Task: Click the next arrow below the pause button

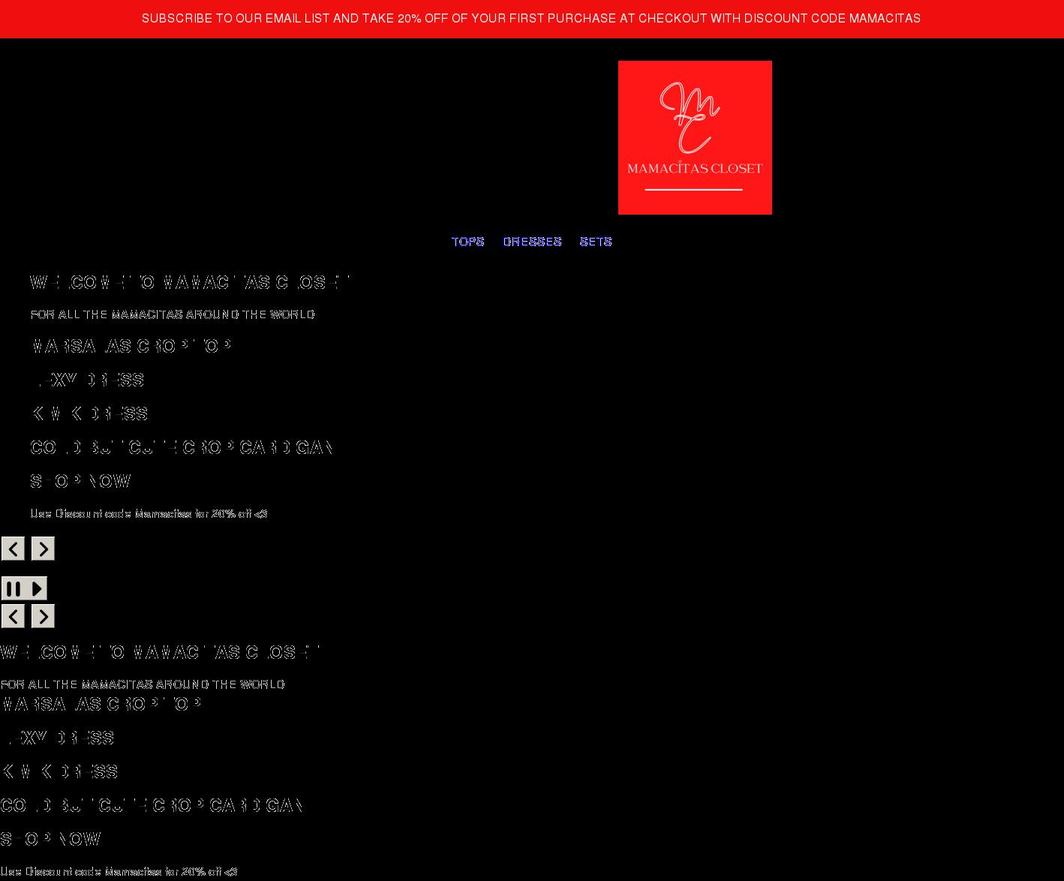Action: (x=43, y=616)
